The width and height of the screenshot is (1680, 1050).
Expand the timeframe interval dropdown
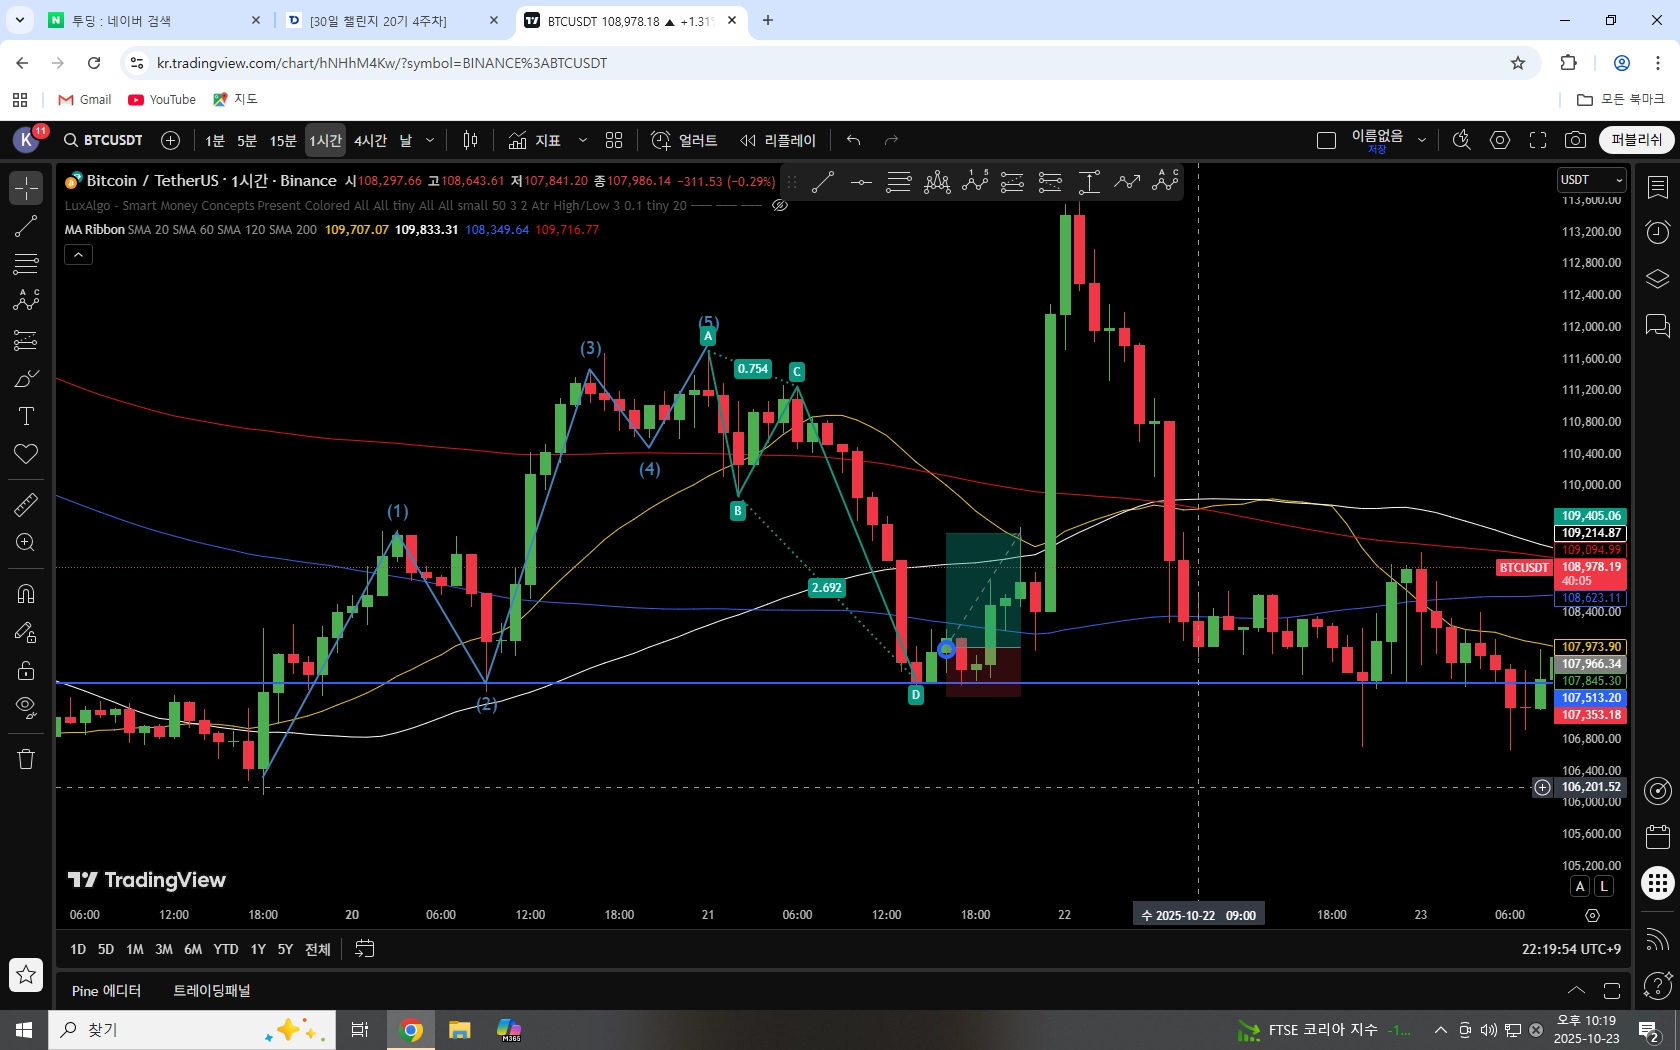[x=430, y=140]
